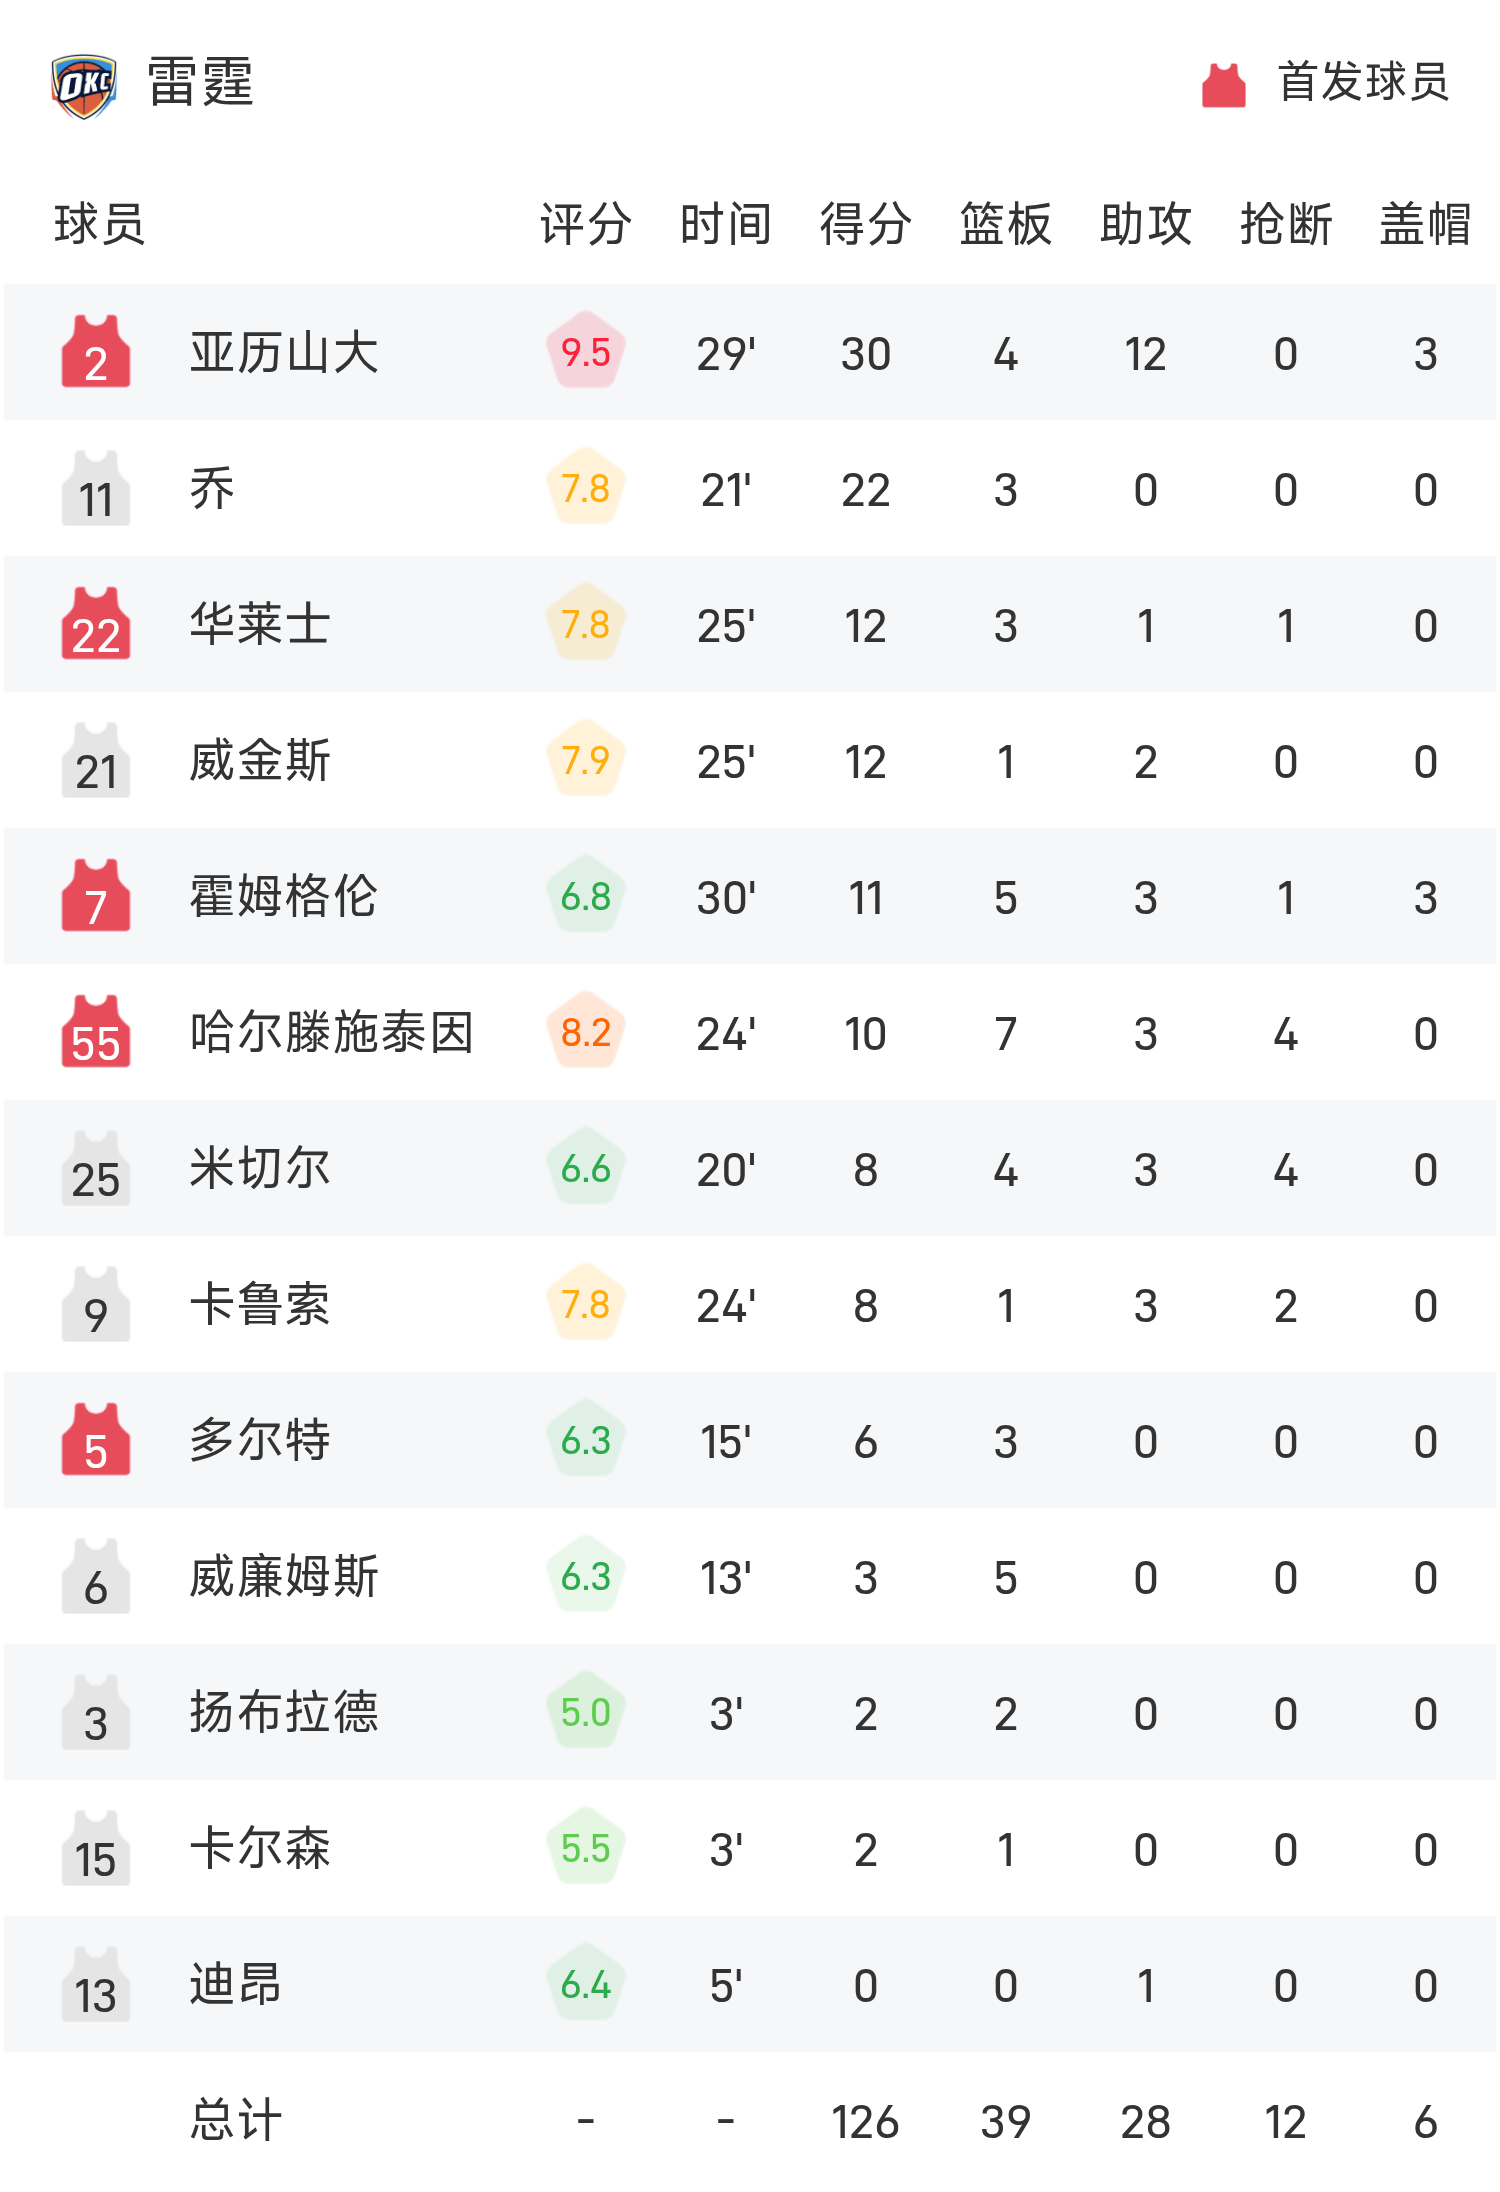1500x2192 pixels.
Task: Tap the 雷霆 team name
Action: pyautogui.click(x=200, y=82)
